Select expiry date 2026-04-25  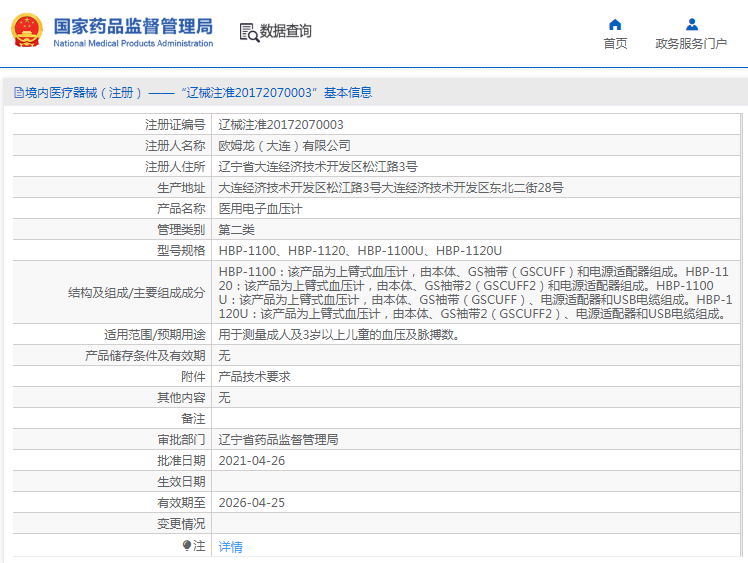(x=251, y=502)
